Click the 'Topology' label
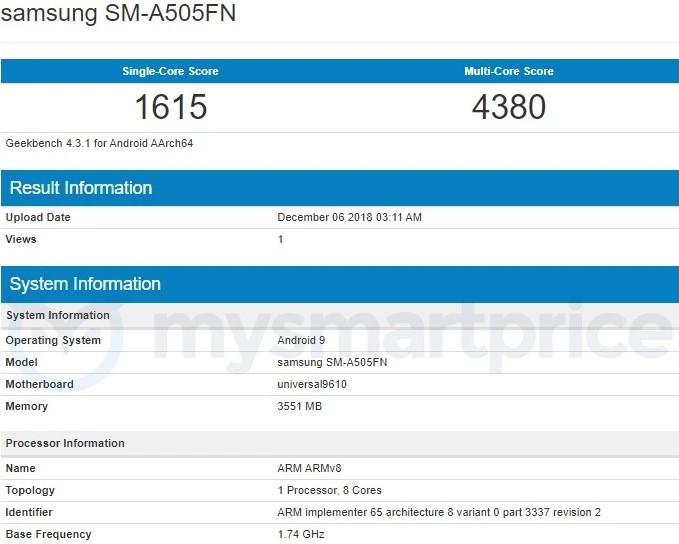The image size is (679, 544). click(x=30, y=490)
